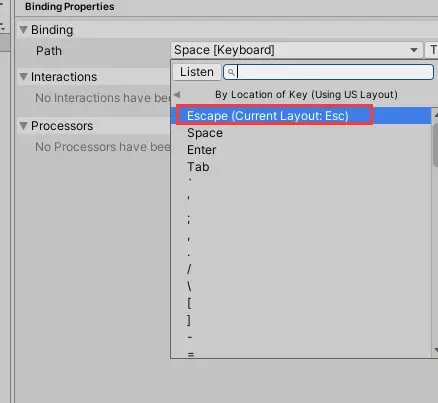Select the backslash key entry
This screenshot has height=403, width=438.
coord(189,286)
